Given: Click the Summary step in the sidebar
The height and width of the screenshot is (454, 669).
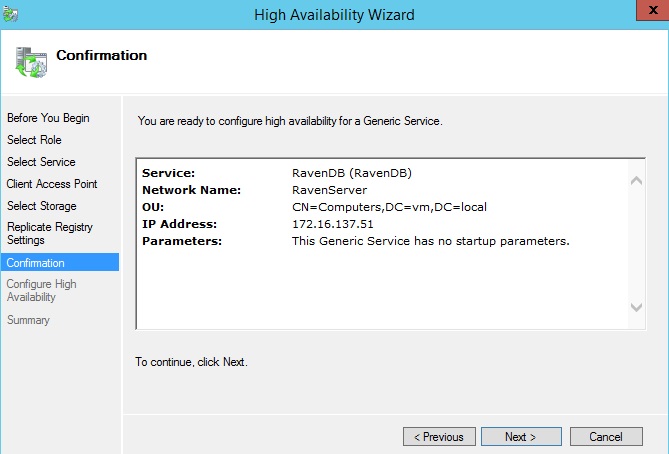Looking at the screenshot, I should [28, 320].
